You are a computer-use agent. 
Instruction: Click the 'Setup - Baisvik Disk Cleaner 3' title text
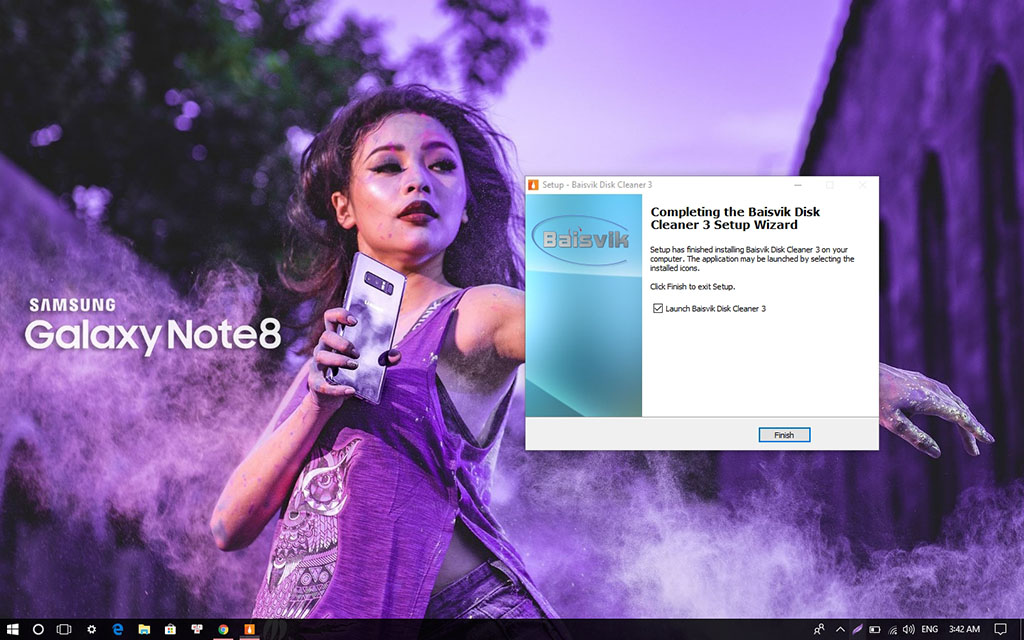point(597,185)
